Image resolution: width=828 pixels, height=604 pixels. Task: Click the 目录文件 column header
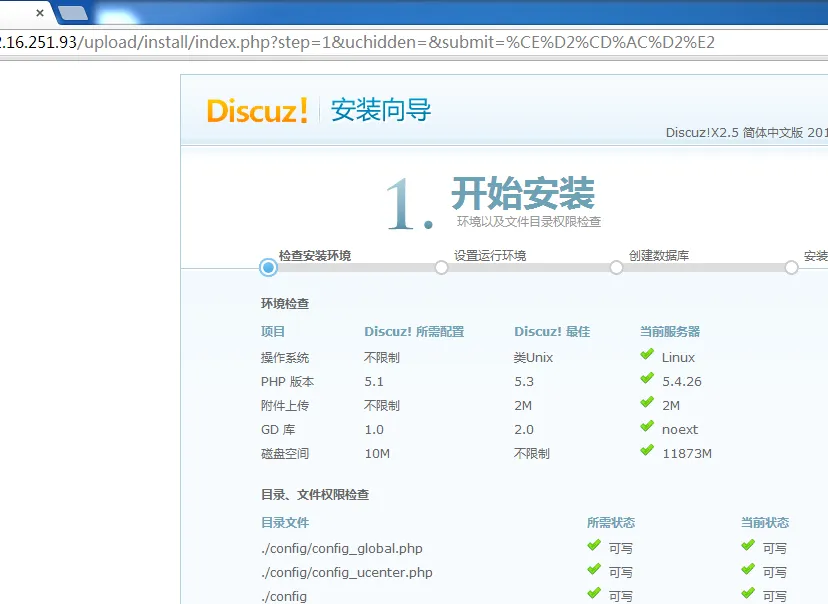[x=285, y=523]
